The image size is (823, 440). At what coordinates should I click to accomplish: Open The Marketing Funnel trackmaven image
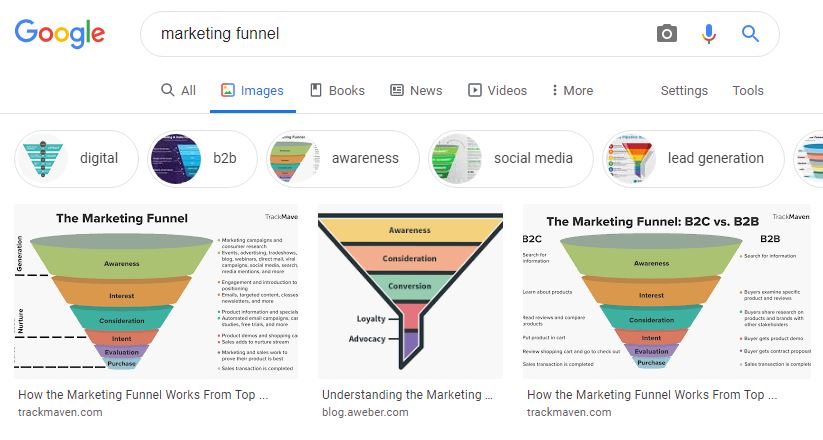tap(156, 291)
